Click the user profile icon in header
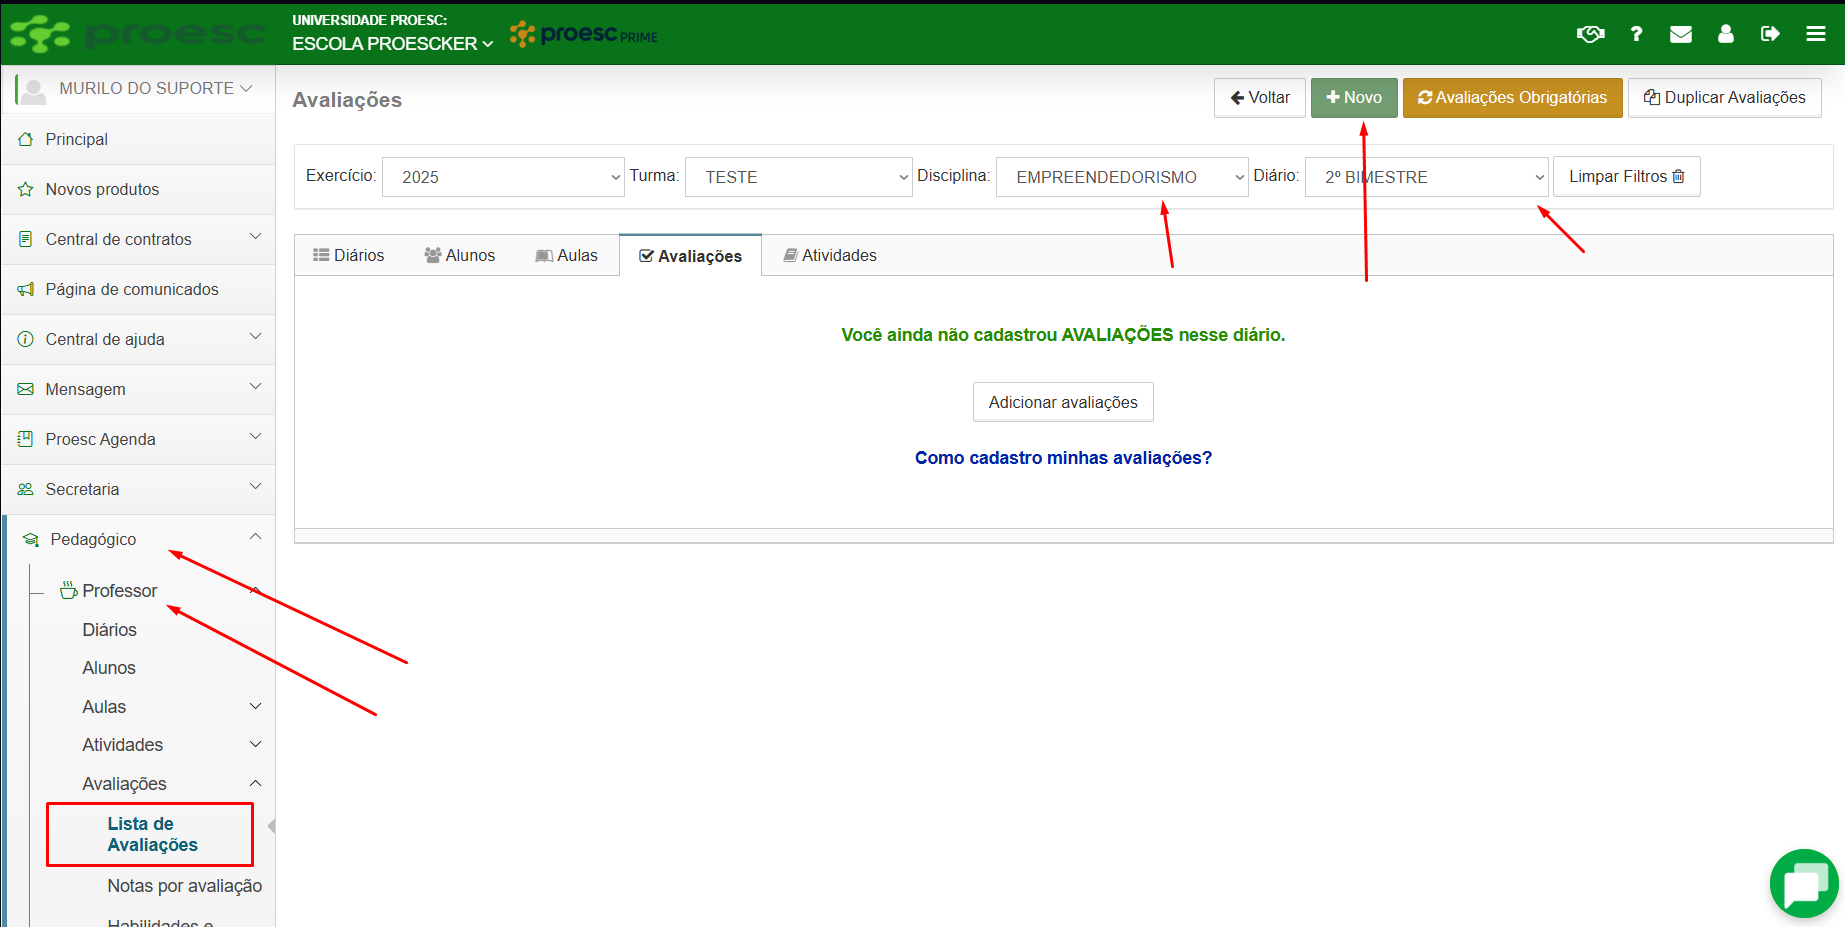Image resolution: width=1845 pixels, height=927 pixels. coord(1726,34)
